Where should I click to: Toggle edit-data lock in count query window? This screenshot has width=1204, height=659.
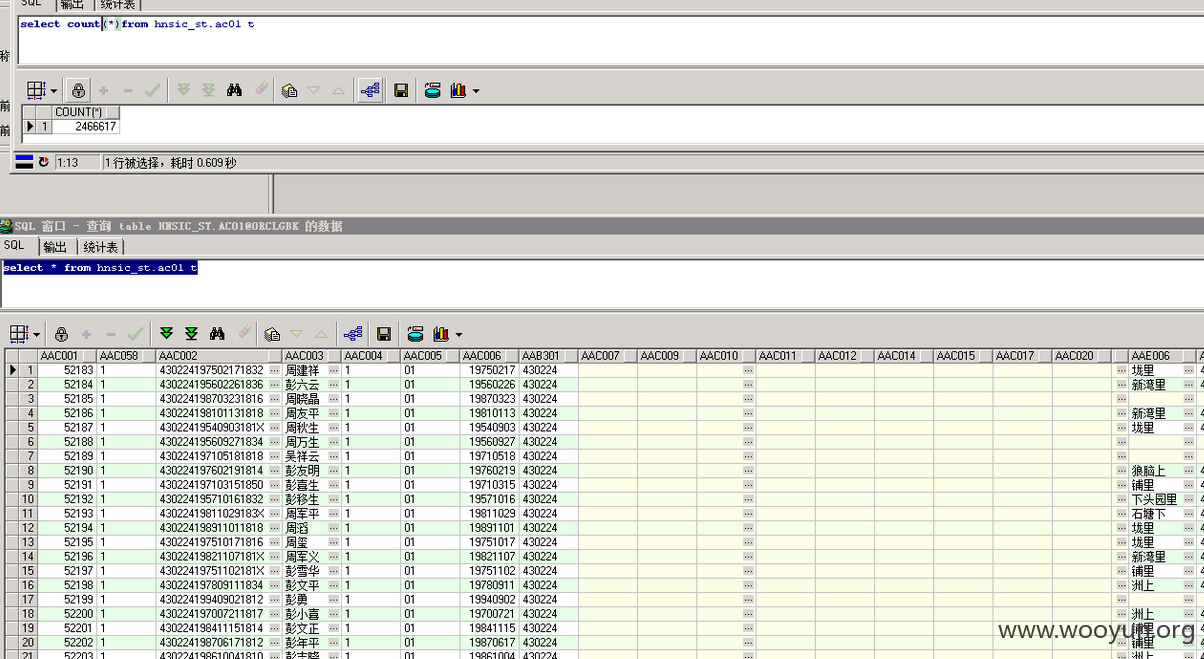79,90
